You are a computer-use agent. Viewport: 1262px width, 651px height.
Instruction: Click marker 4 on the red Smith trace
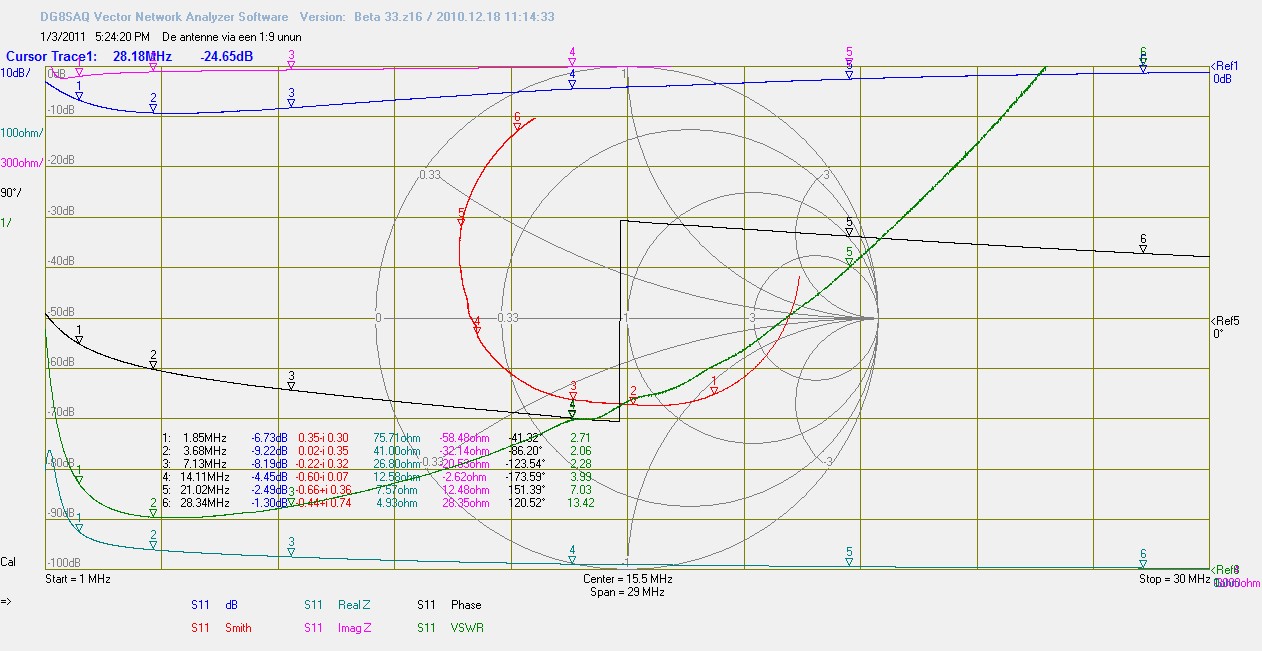point(477,326)
